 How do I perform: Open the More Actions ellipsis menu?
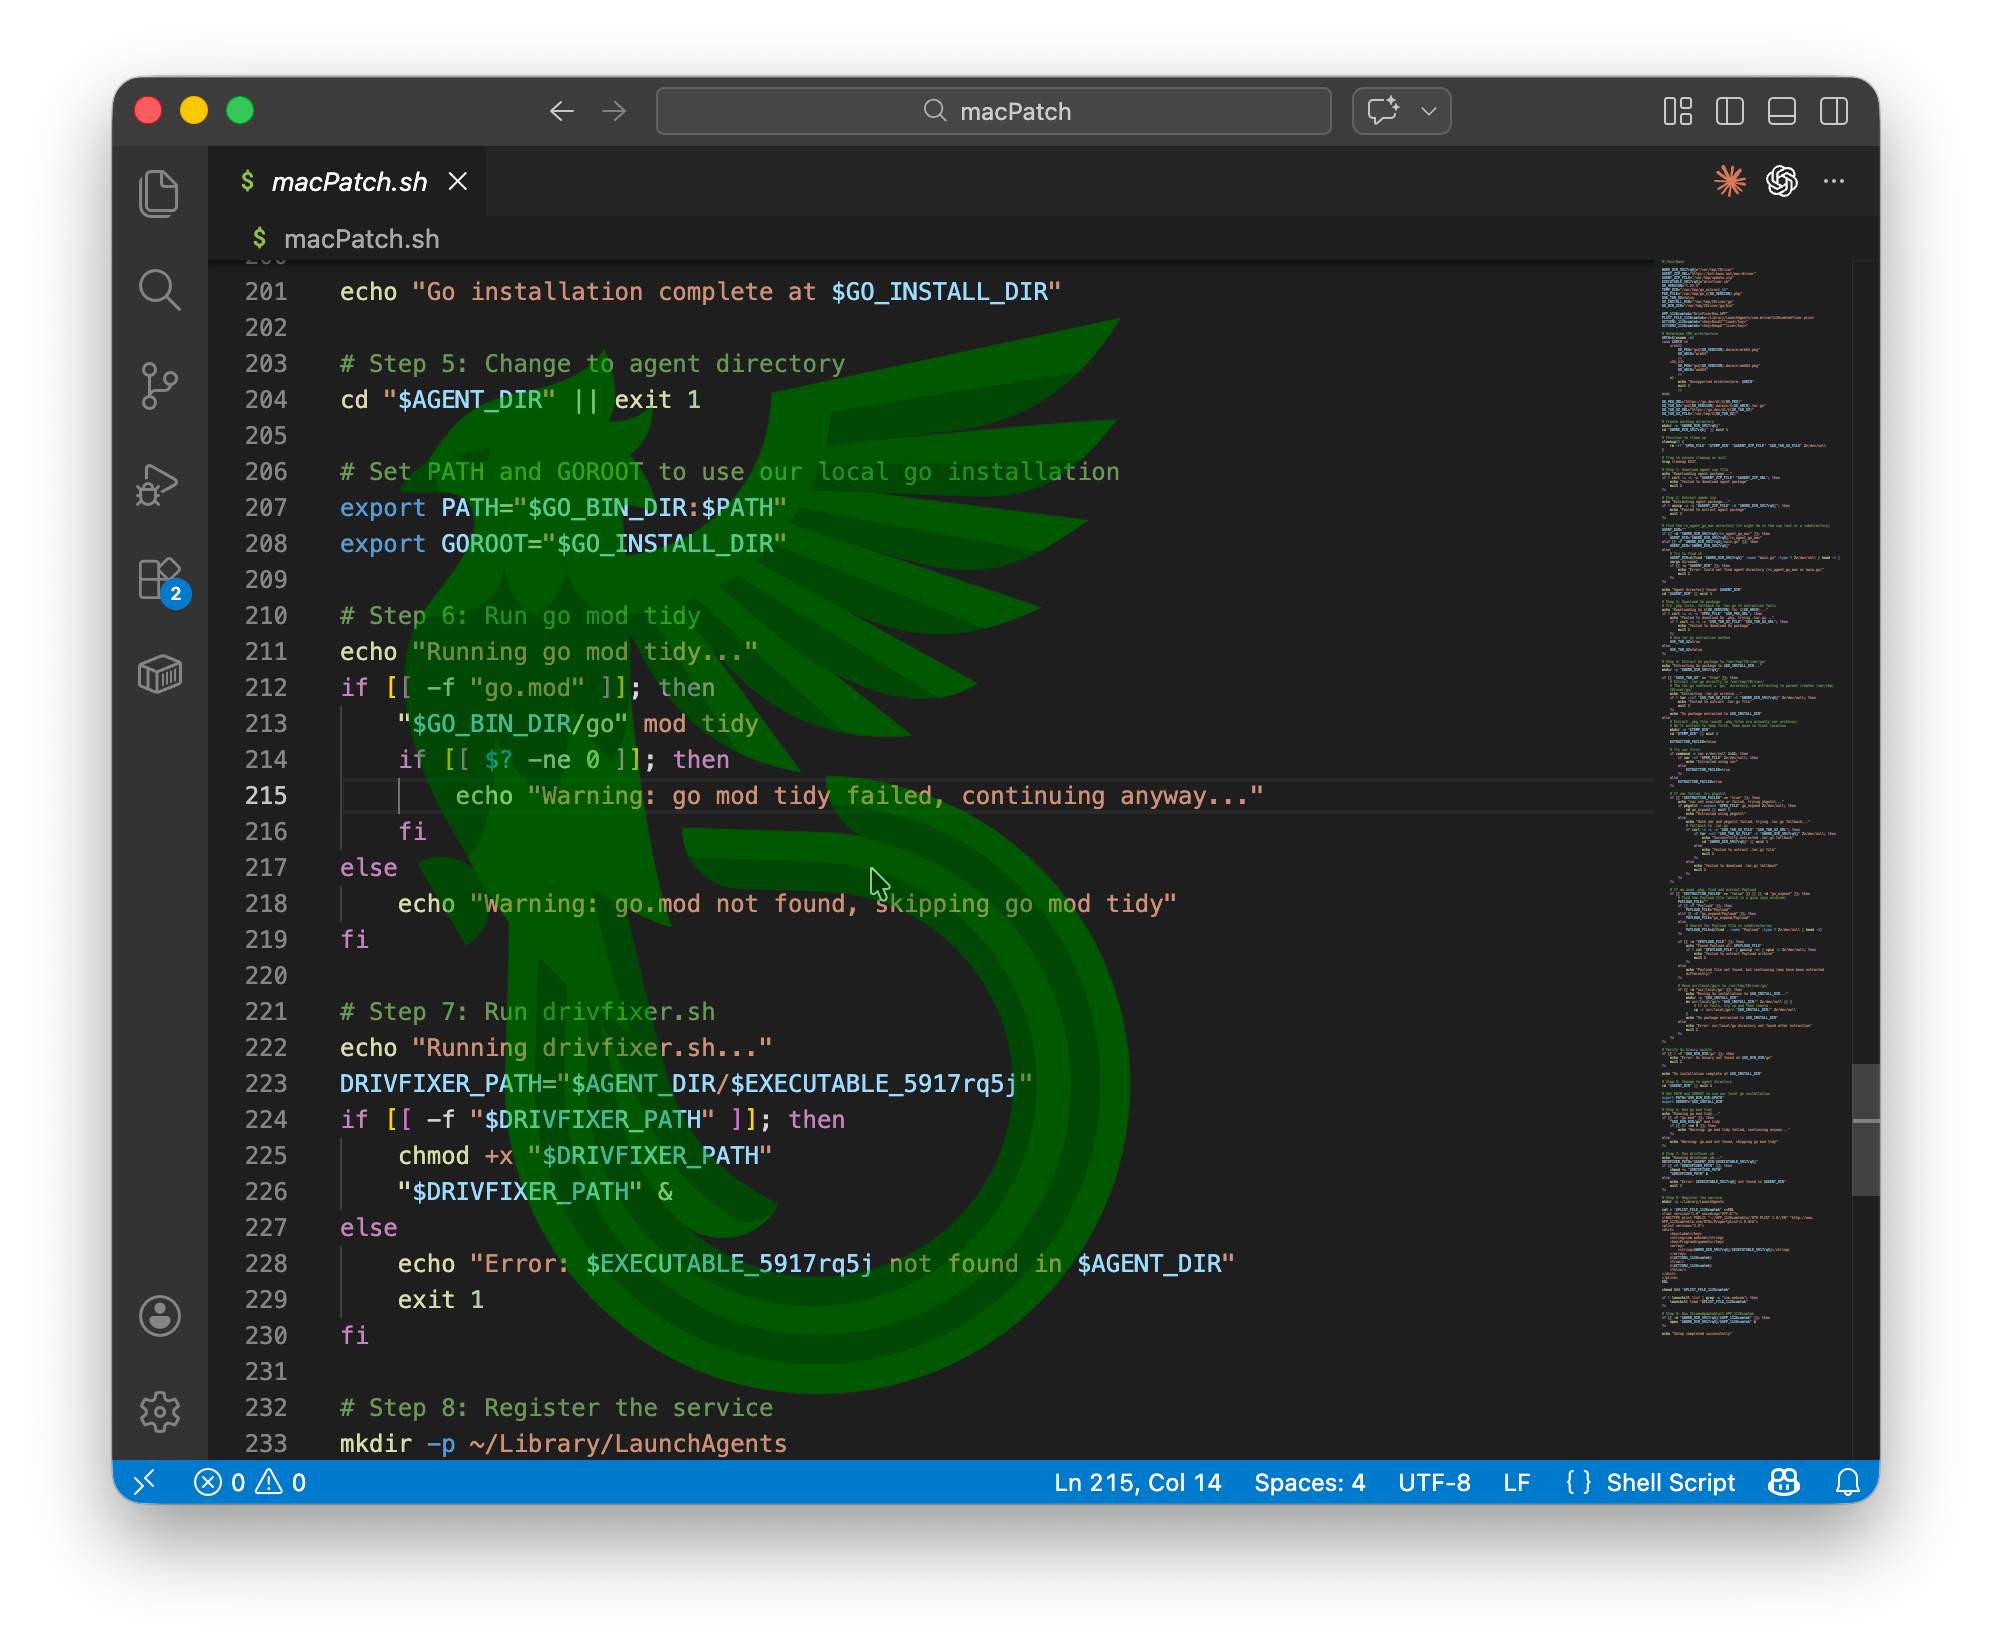1833,181
